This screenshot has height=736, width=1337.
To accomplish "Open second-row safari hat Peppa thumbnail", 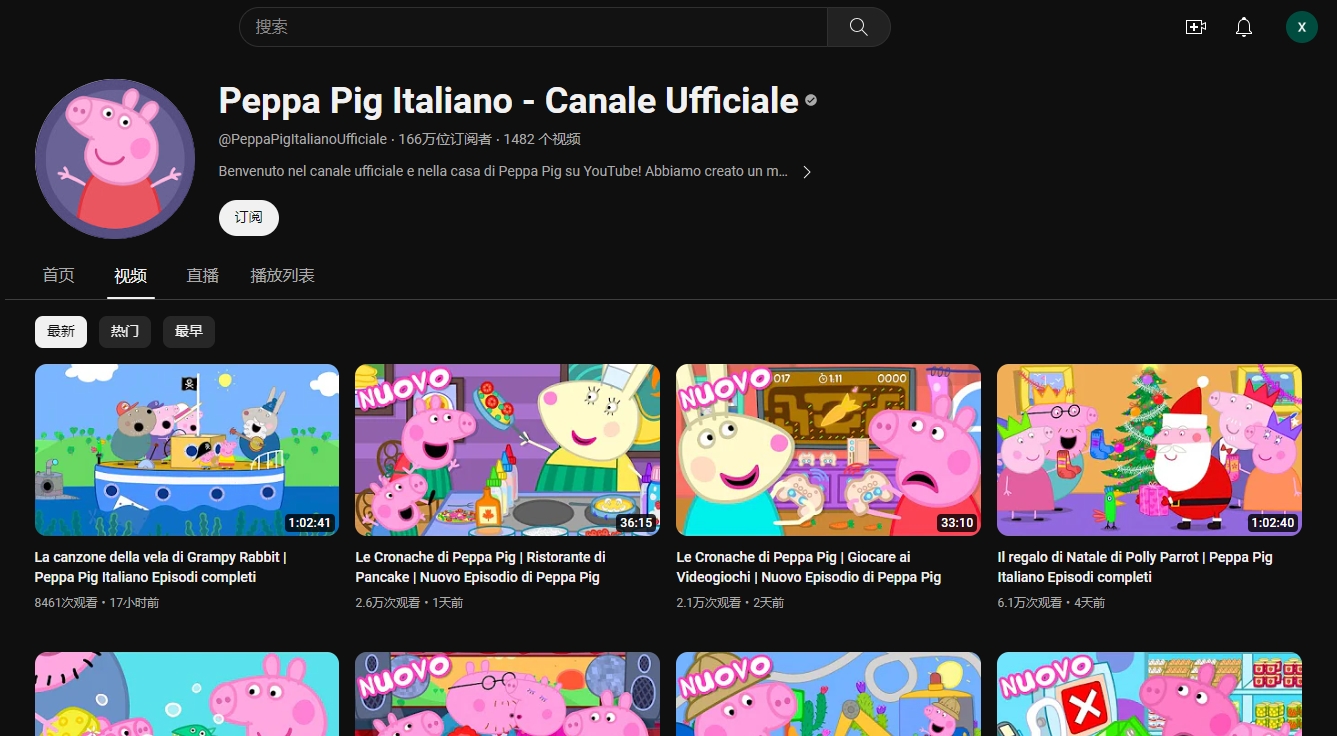I will pos(829,694).
